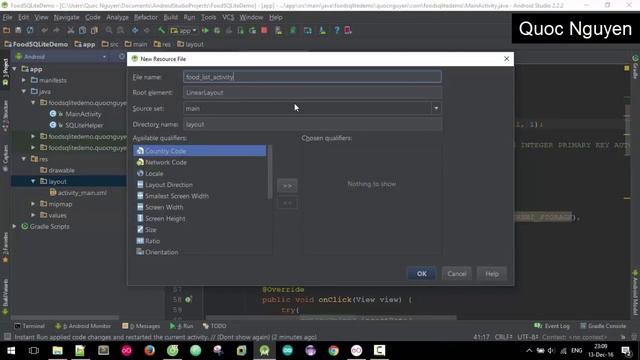Expand the manifests folder node
640x360 pixels.
(24, 80)
